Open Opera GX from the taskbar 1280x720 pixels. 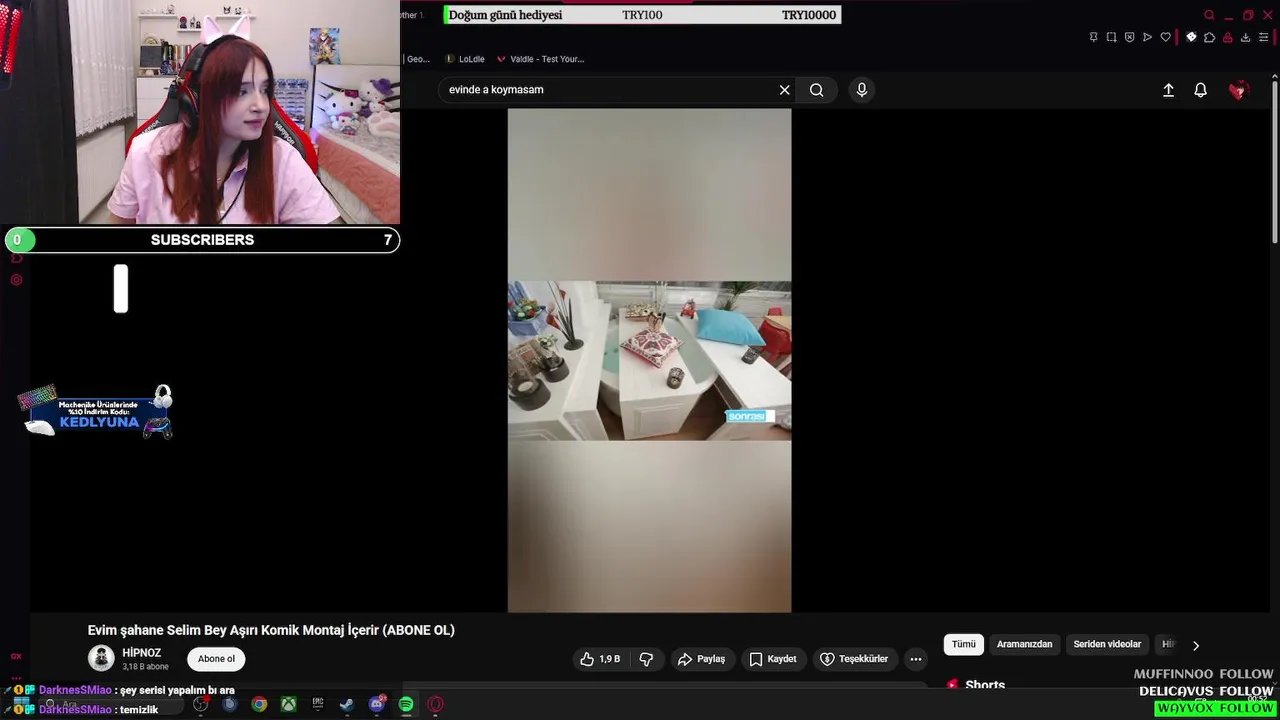435,704
